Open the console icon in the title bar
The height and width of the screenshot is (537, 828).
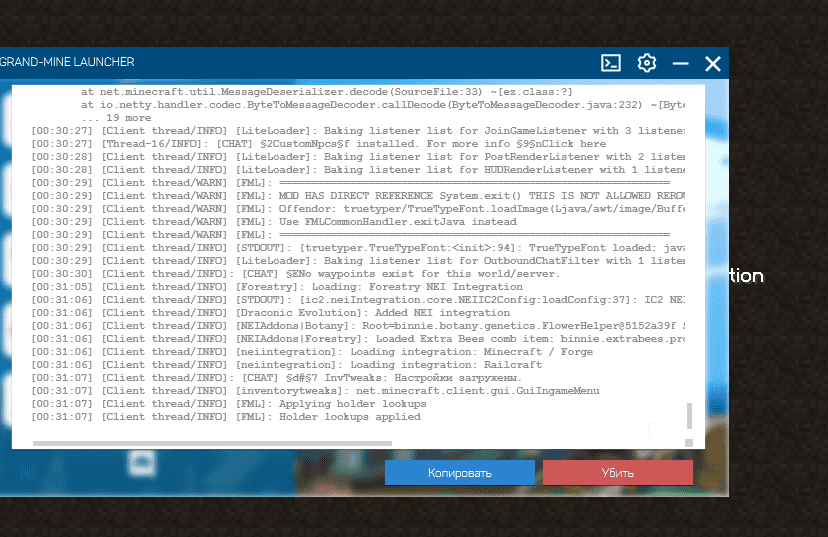point(611,63)
